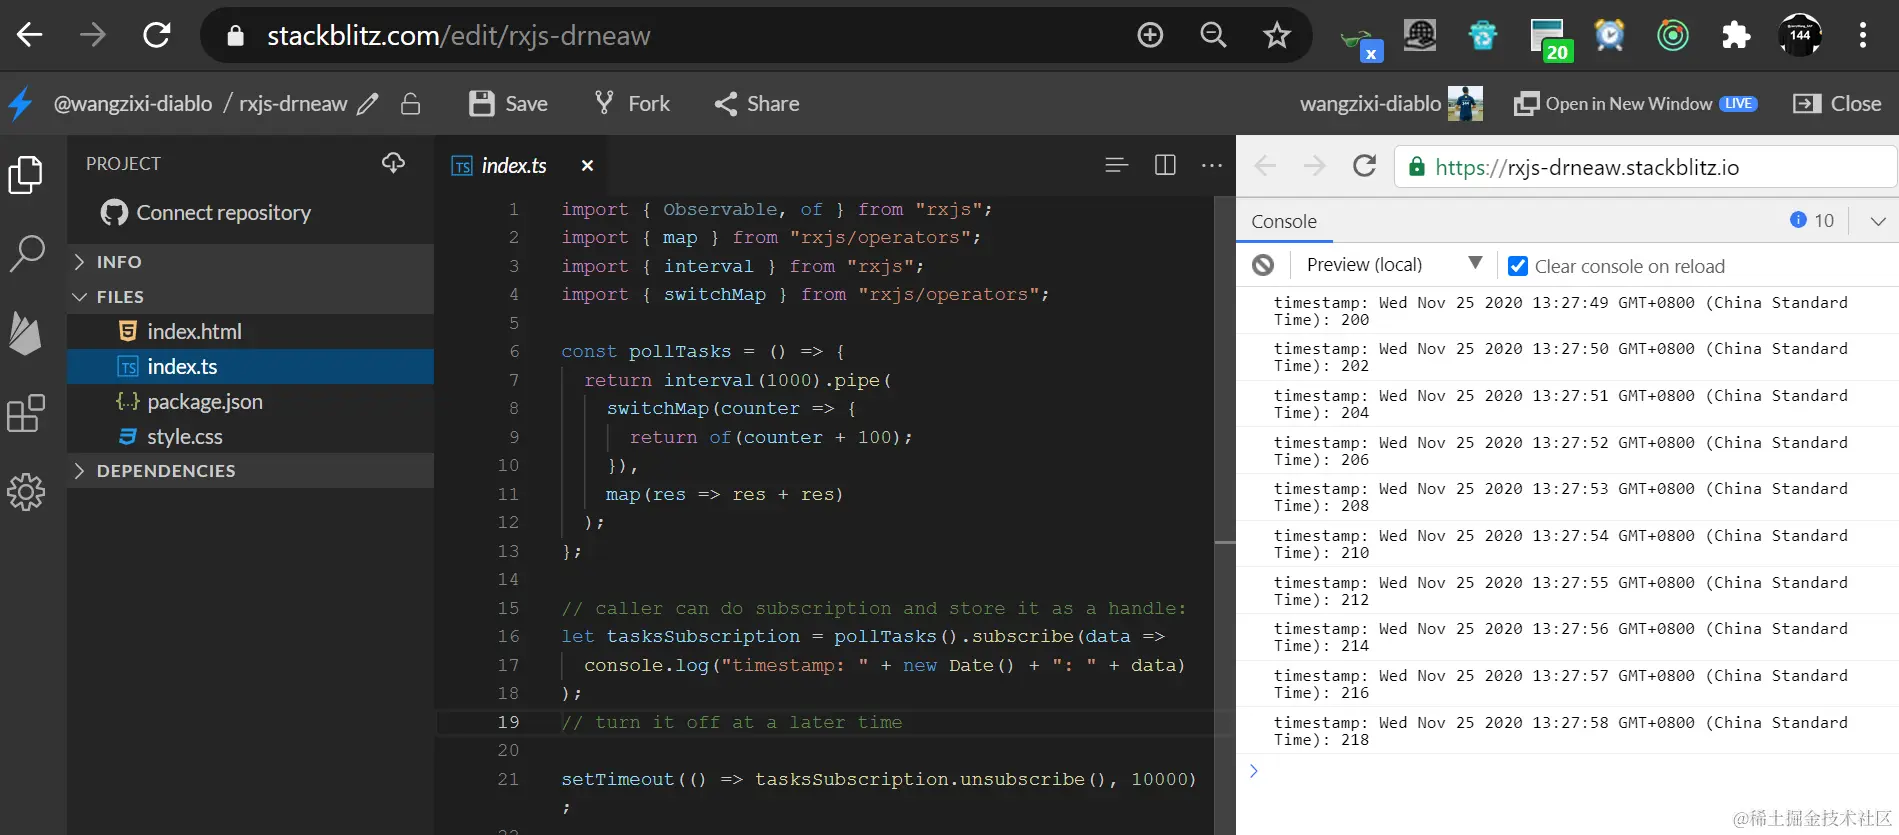
Task: Click the install app plus icon in address bar
Action: pos(1151,36)
